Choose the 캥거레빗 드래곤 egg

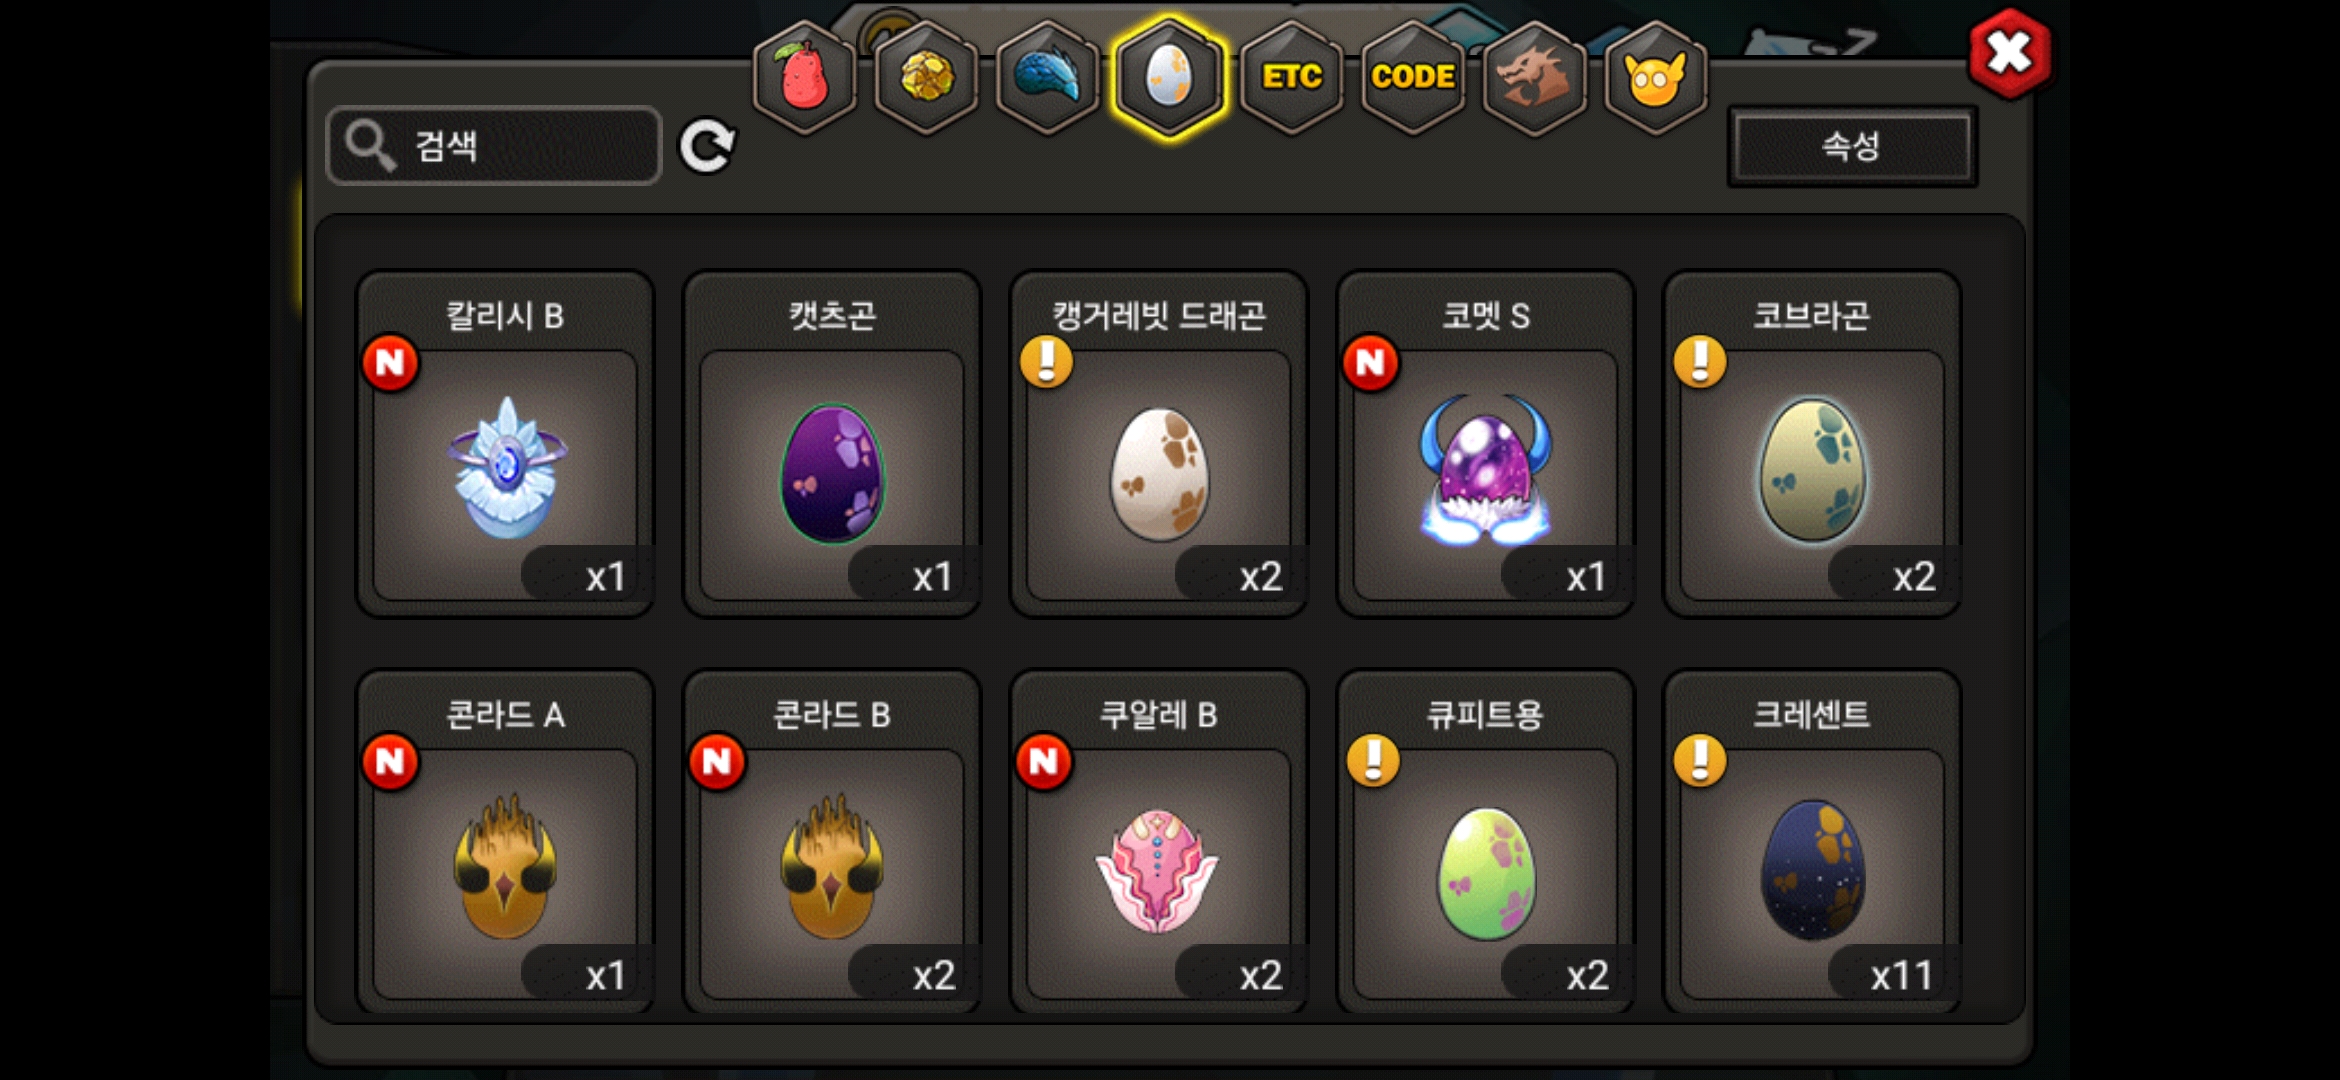(1159, 444)
